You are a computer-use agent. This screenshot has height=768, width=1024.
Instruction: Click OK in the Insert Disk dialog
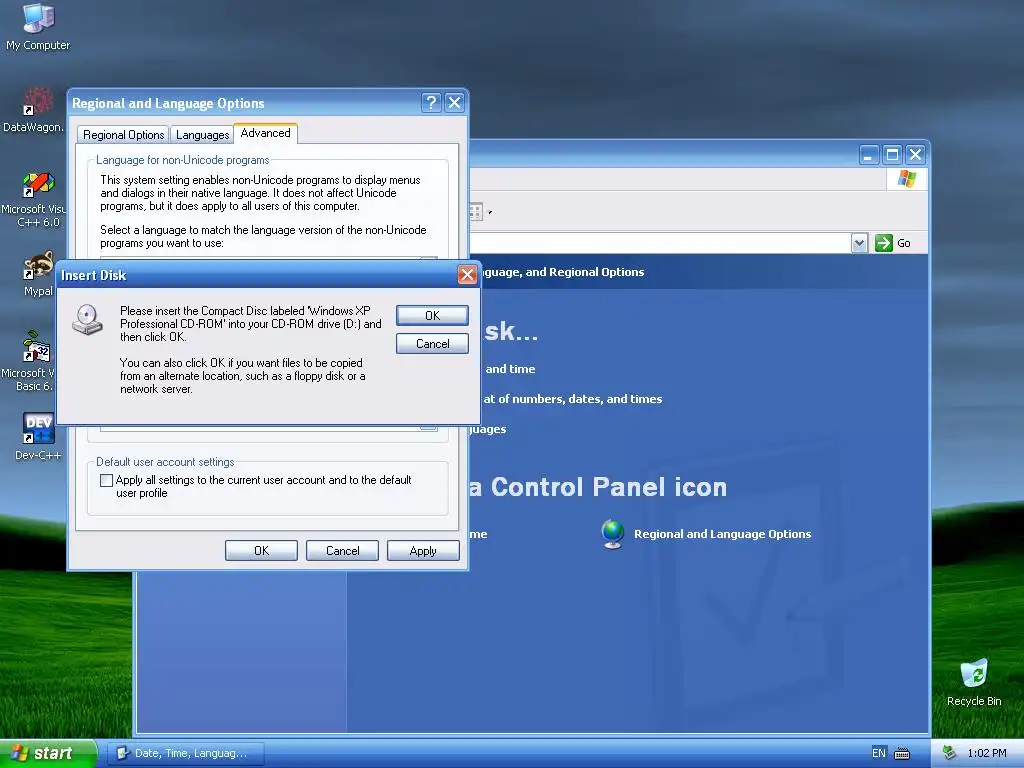[x=432, y=315]
